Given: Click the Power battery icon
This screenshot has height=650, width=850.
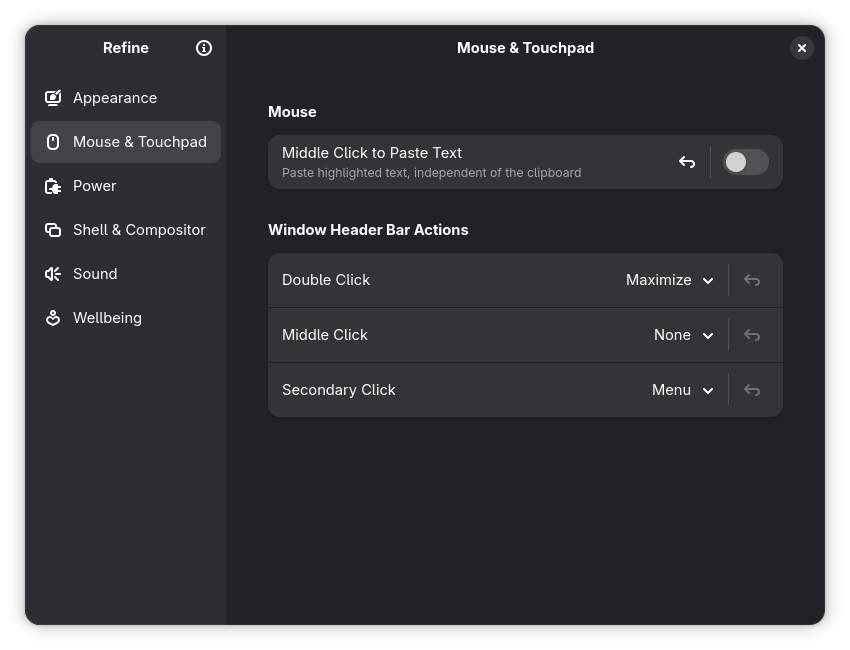Looking at the screenshot, I should click(53, 186).
